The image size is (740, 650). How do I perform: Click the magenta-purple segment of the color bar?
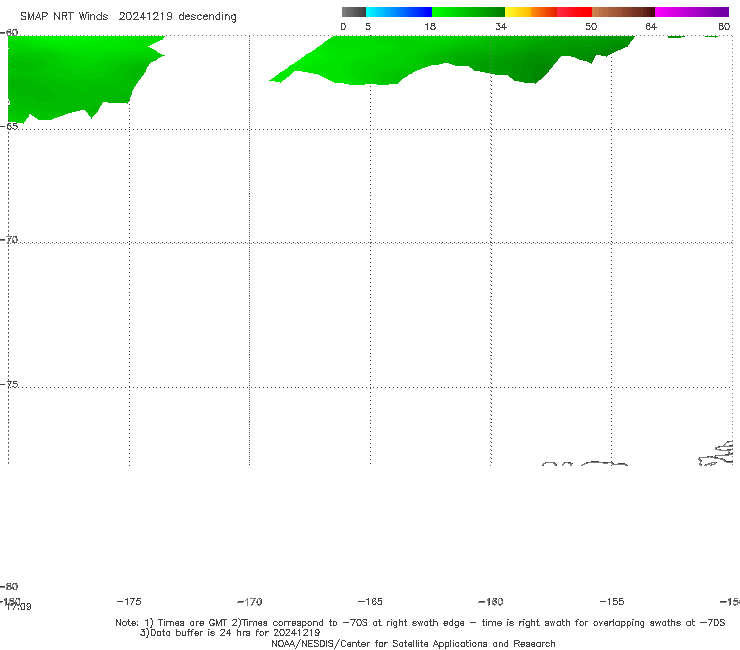(x=692, y=12)
